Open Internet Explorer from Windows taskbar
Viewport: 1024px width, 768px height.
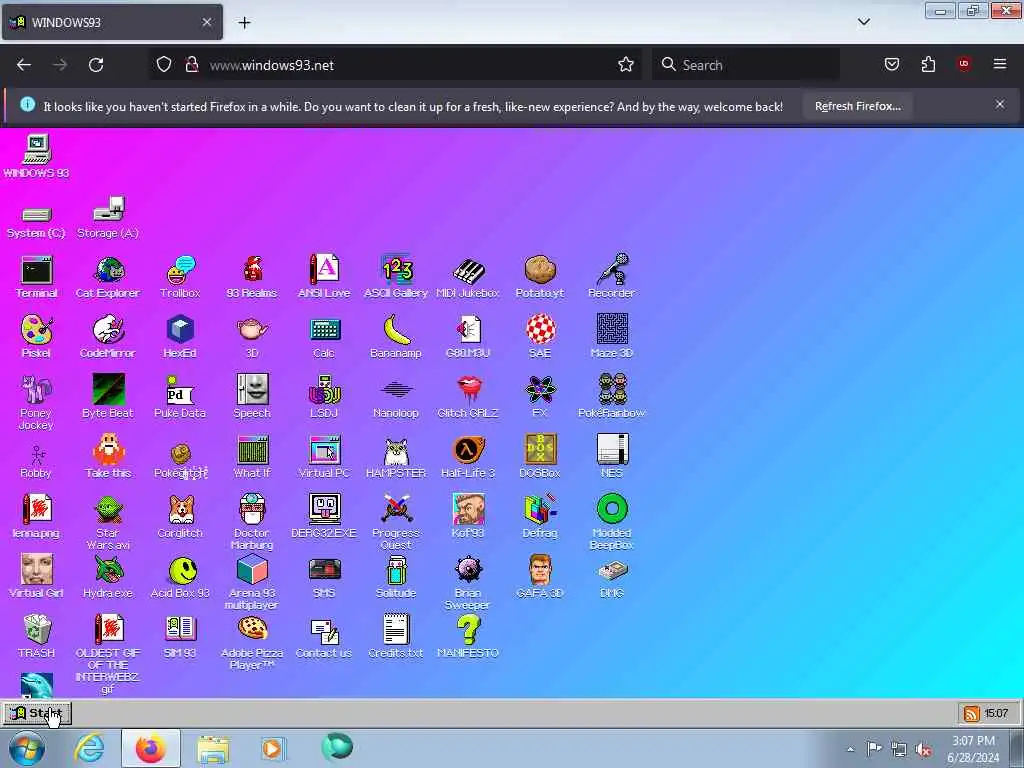(x=89, y=748)
